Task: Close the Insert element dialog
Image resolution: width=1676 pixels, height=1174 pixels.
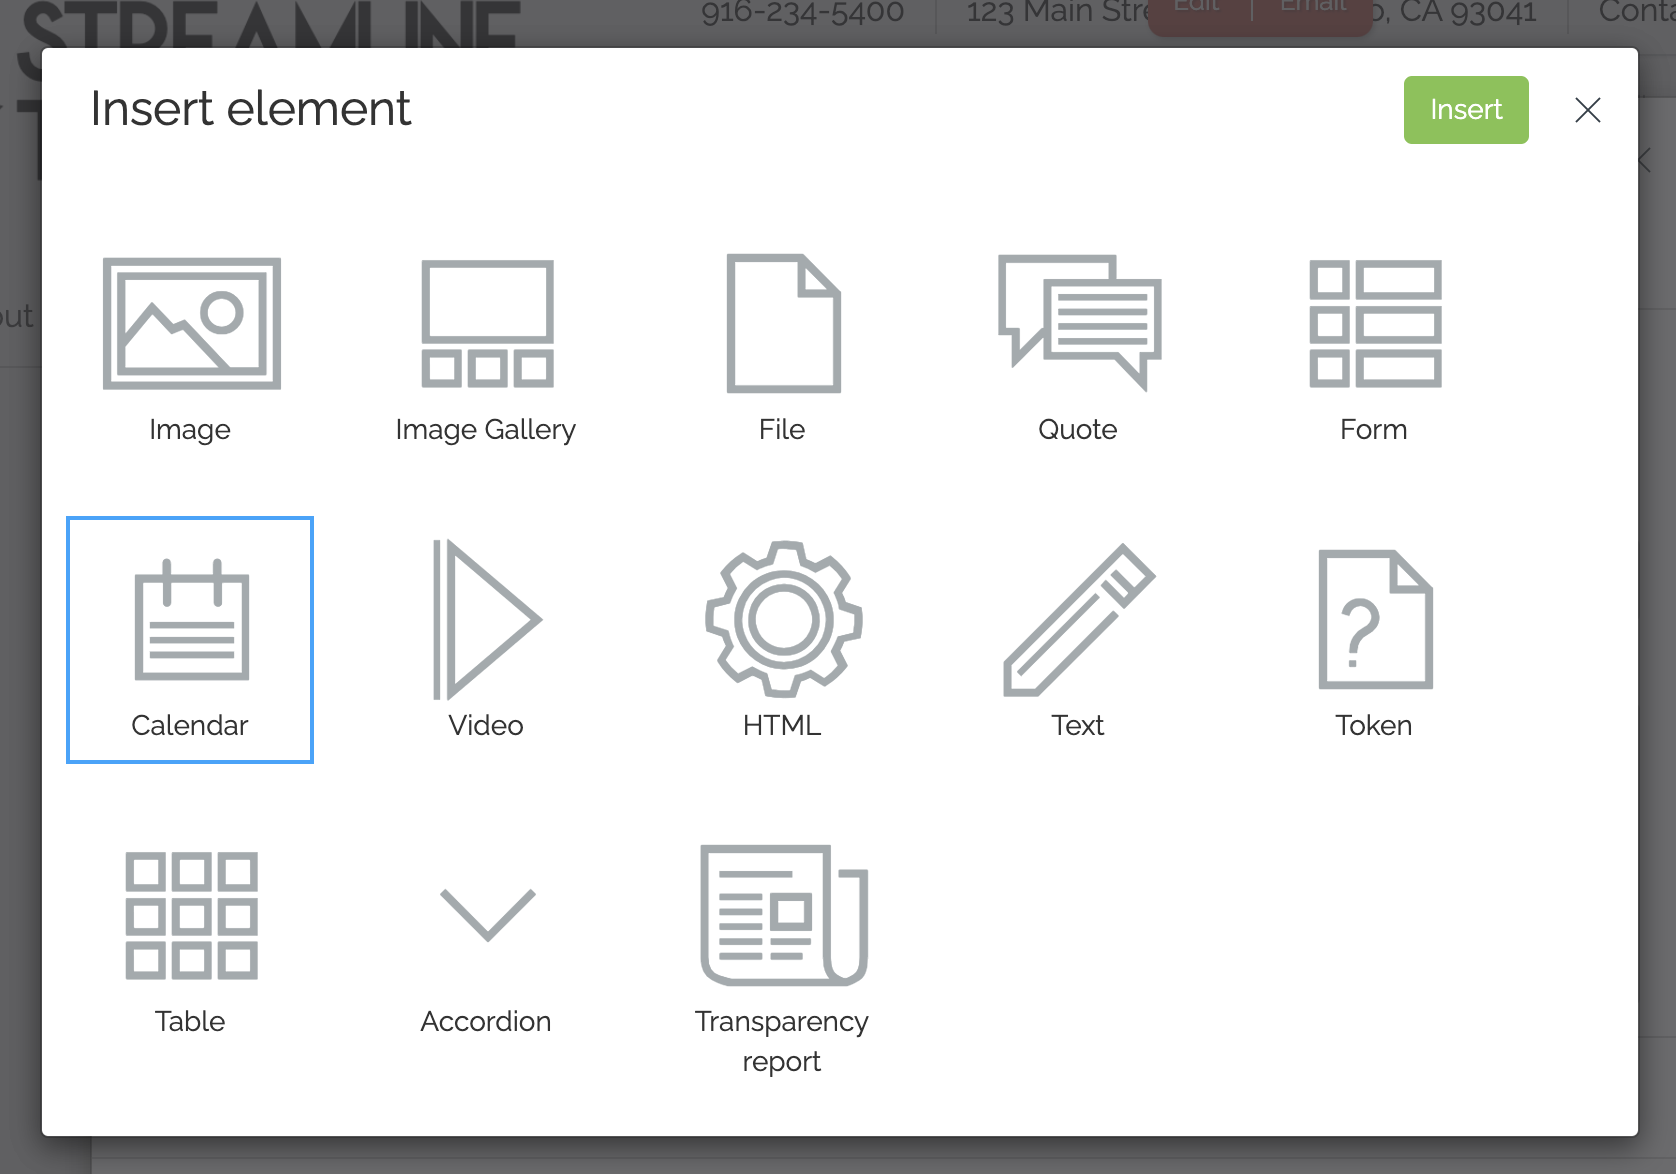Action: tap(1587, 110)
